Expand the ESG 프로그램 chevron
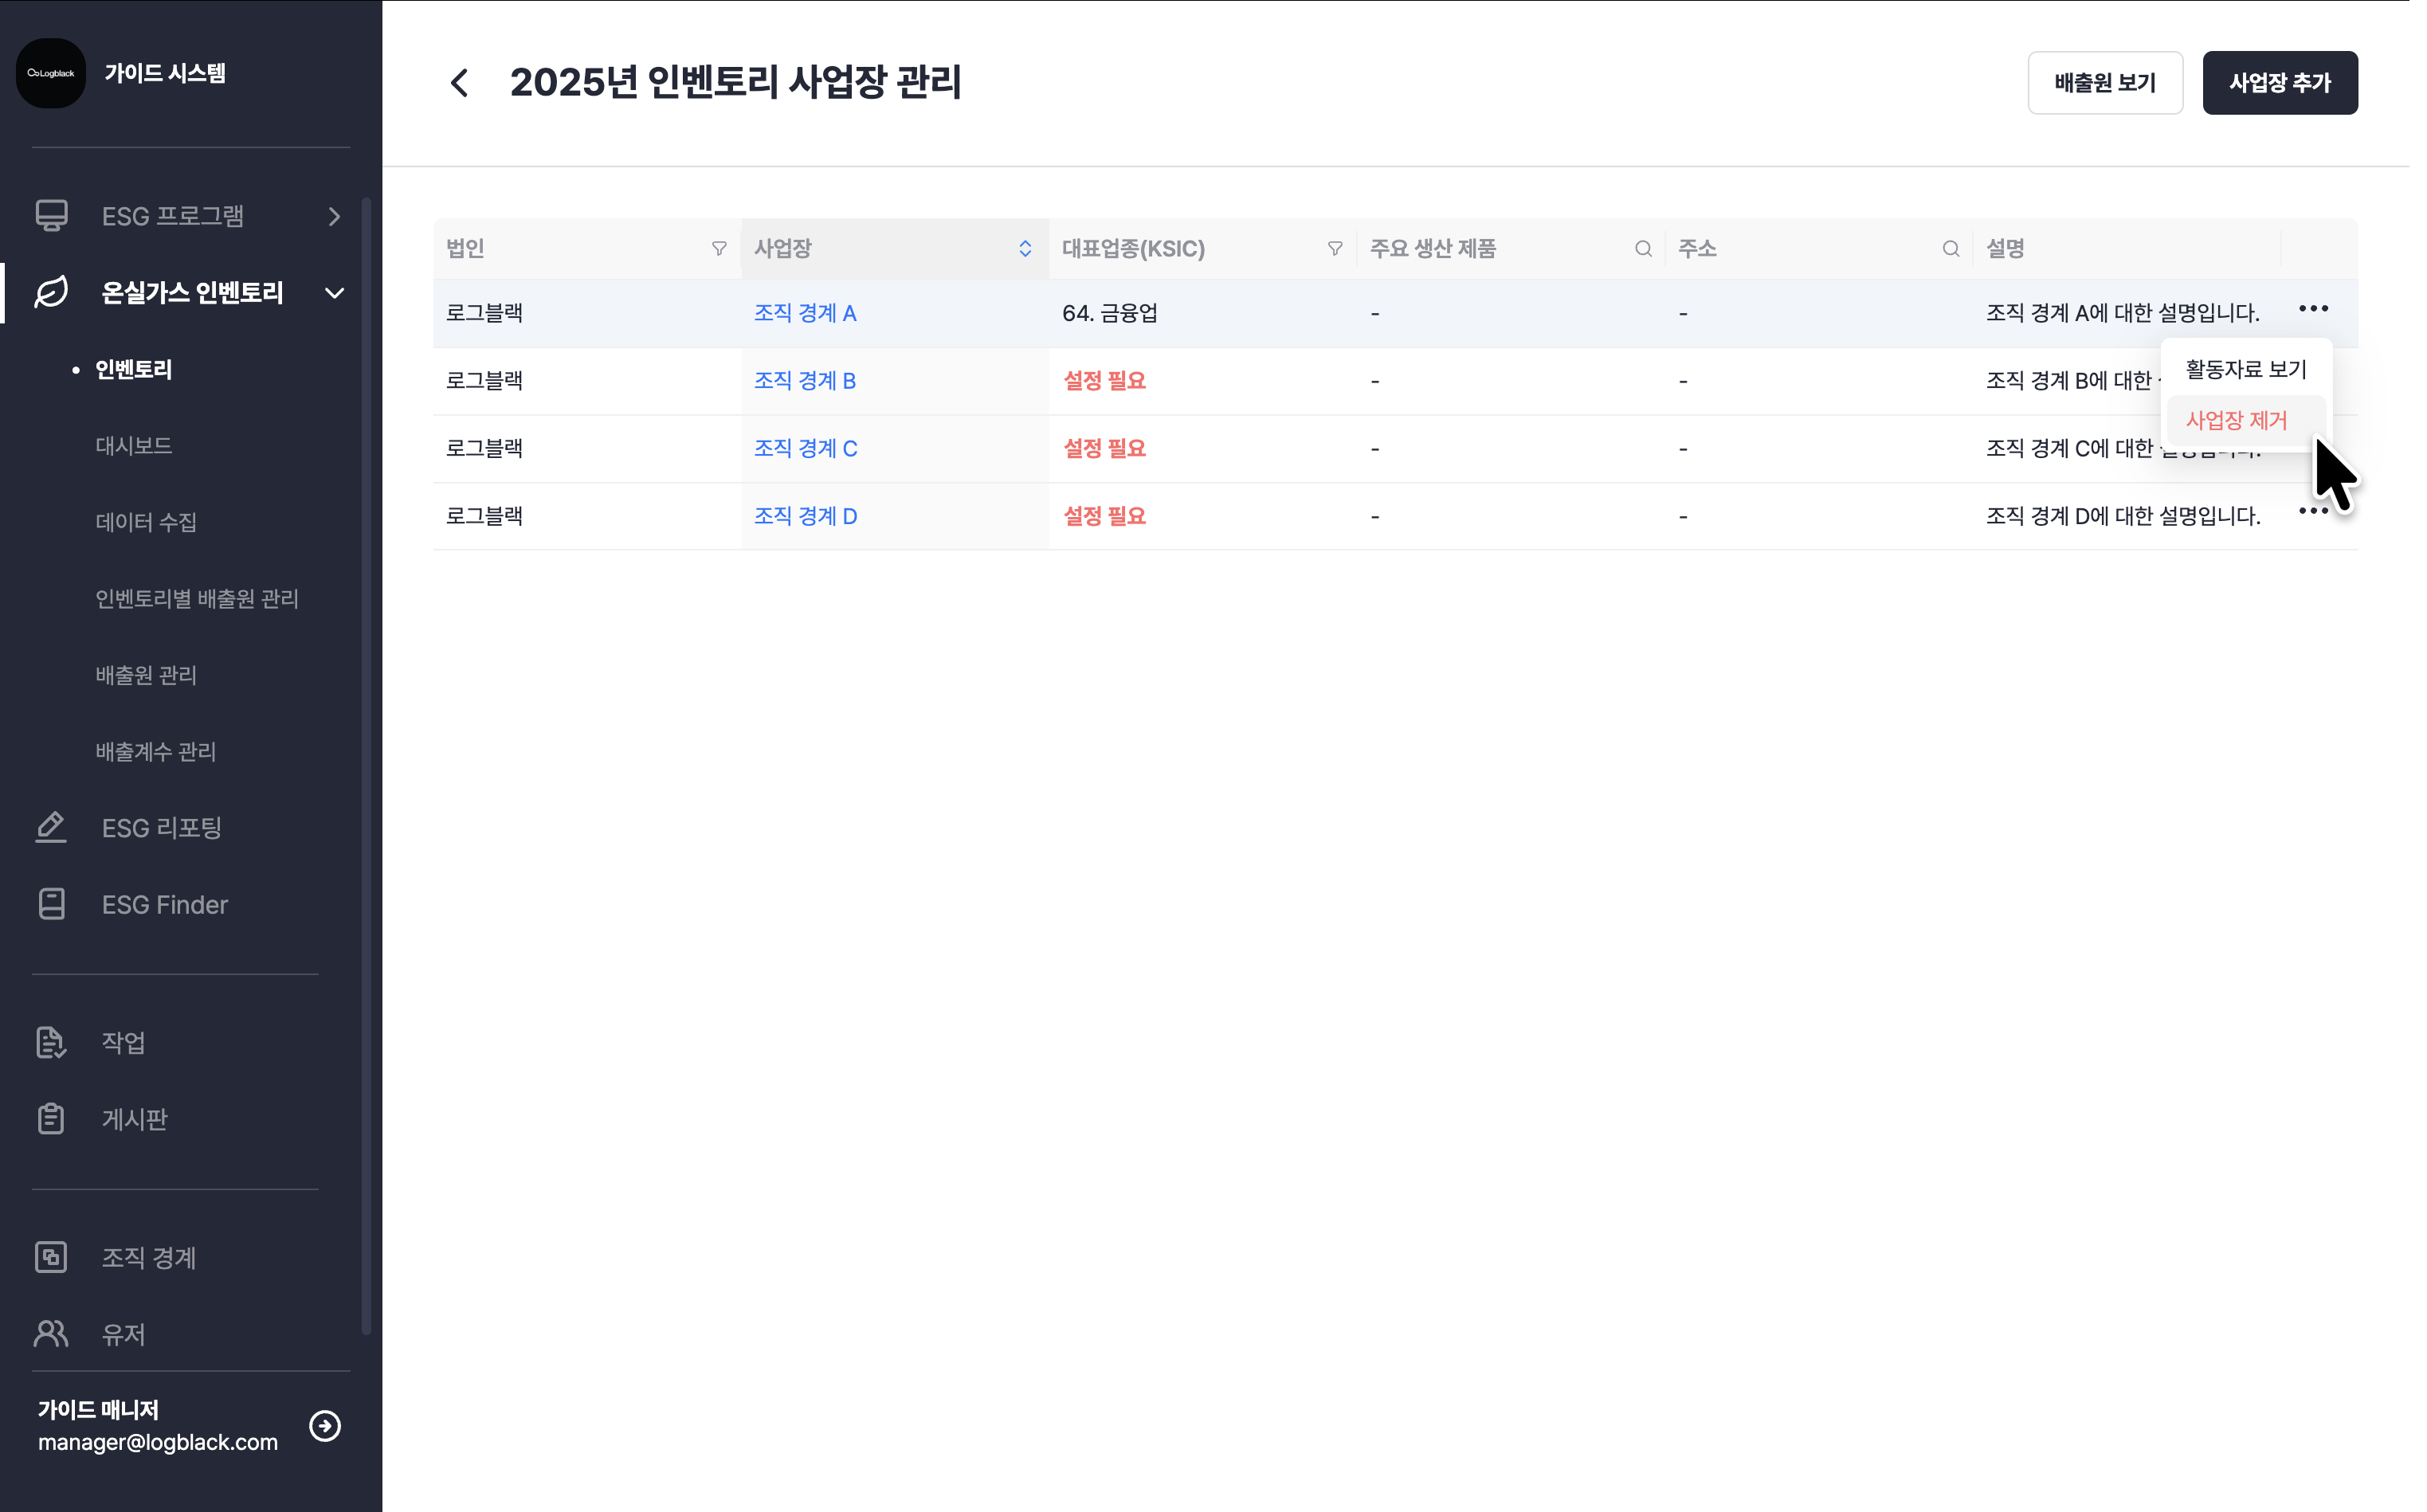 334,216
